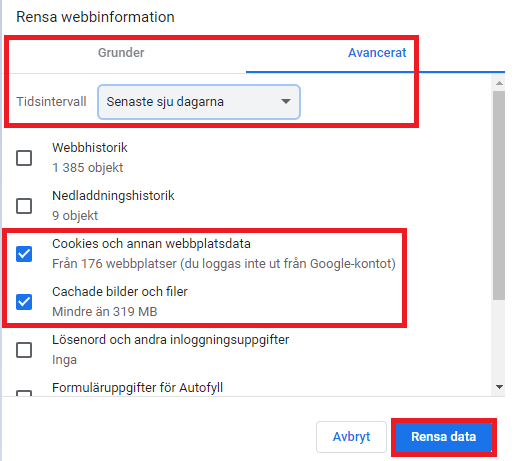Enable the Nedladdningshistorik checkbox
The height and width of the screenshot is (461, 525).
point(24,206)
